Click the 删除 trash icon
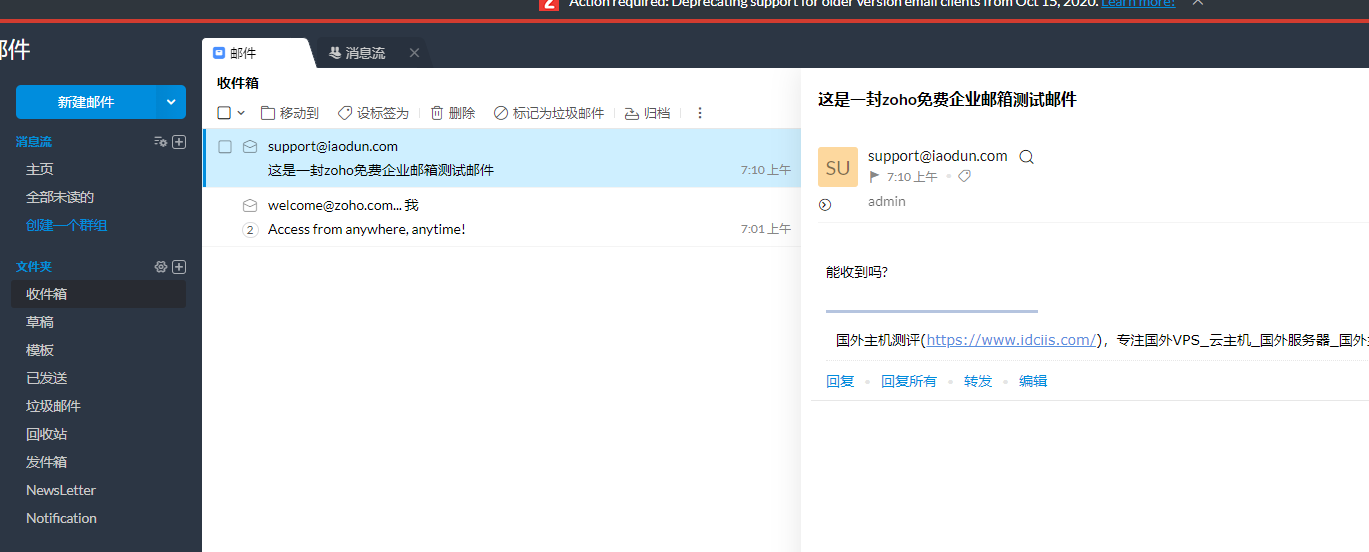Image resolution: width=1369 pixels, height=552 pixels. pyautogui.click(x=437, y=113)
